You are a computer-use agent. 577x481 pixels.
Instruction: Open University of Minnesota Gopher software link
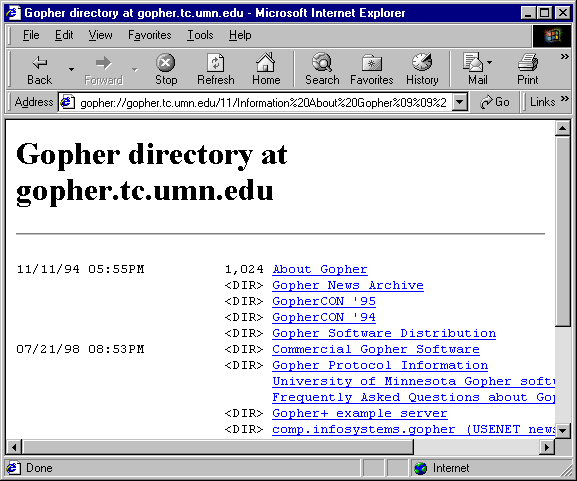(x=414, y=381)
